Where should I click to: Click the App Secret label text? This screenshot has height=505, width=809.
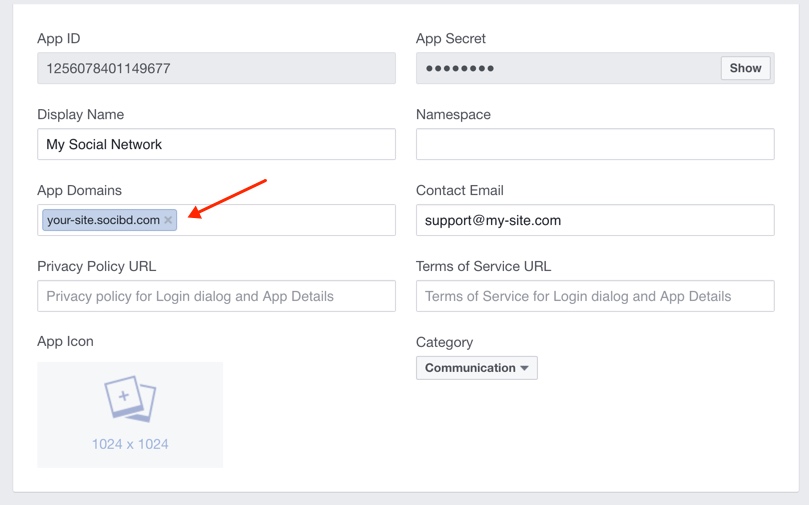point(450,38)
